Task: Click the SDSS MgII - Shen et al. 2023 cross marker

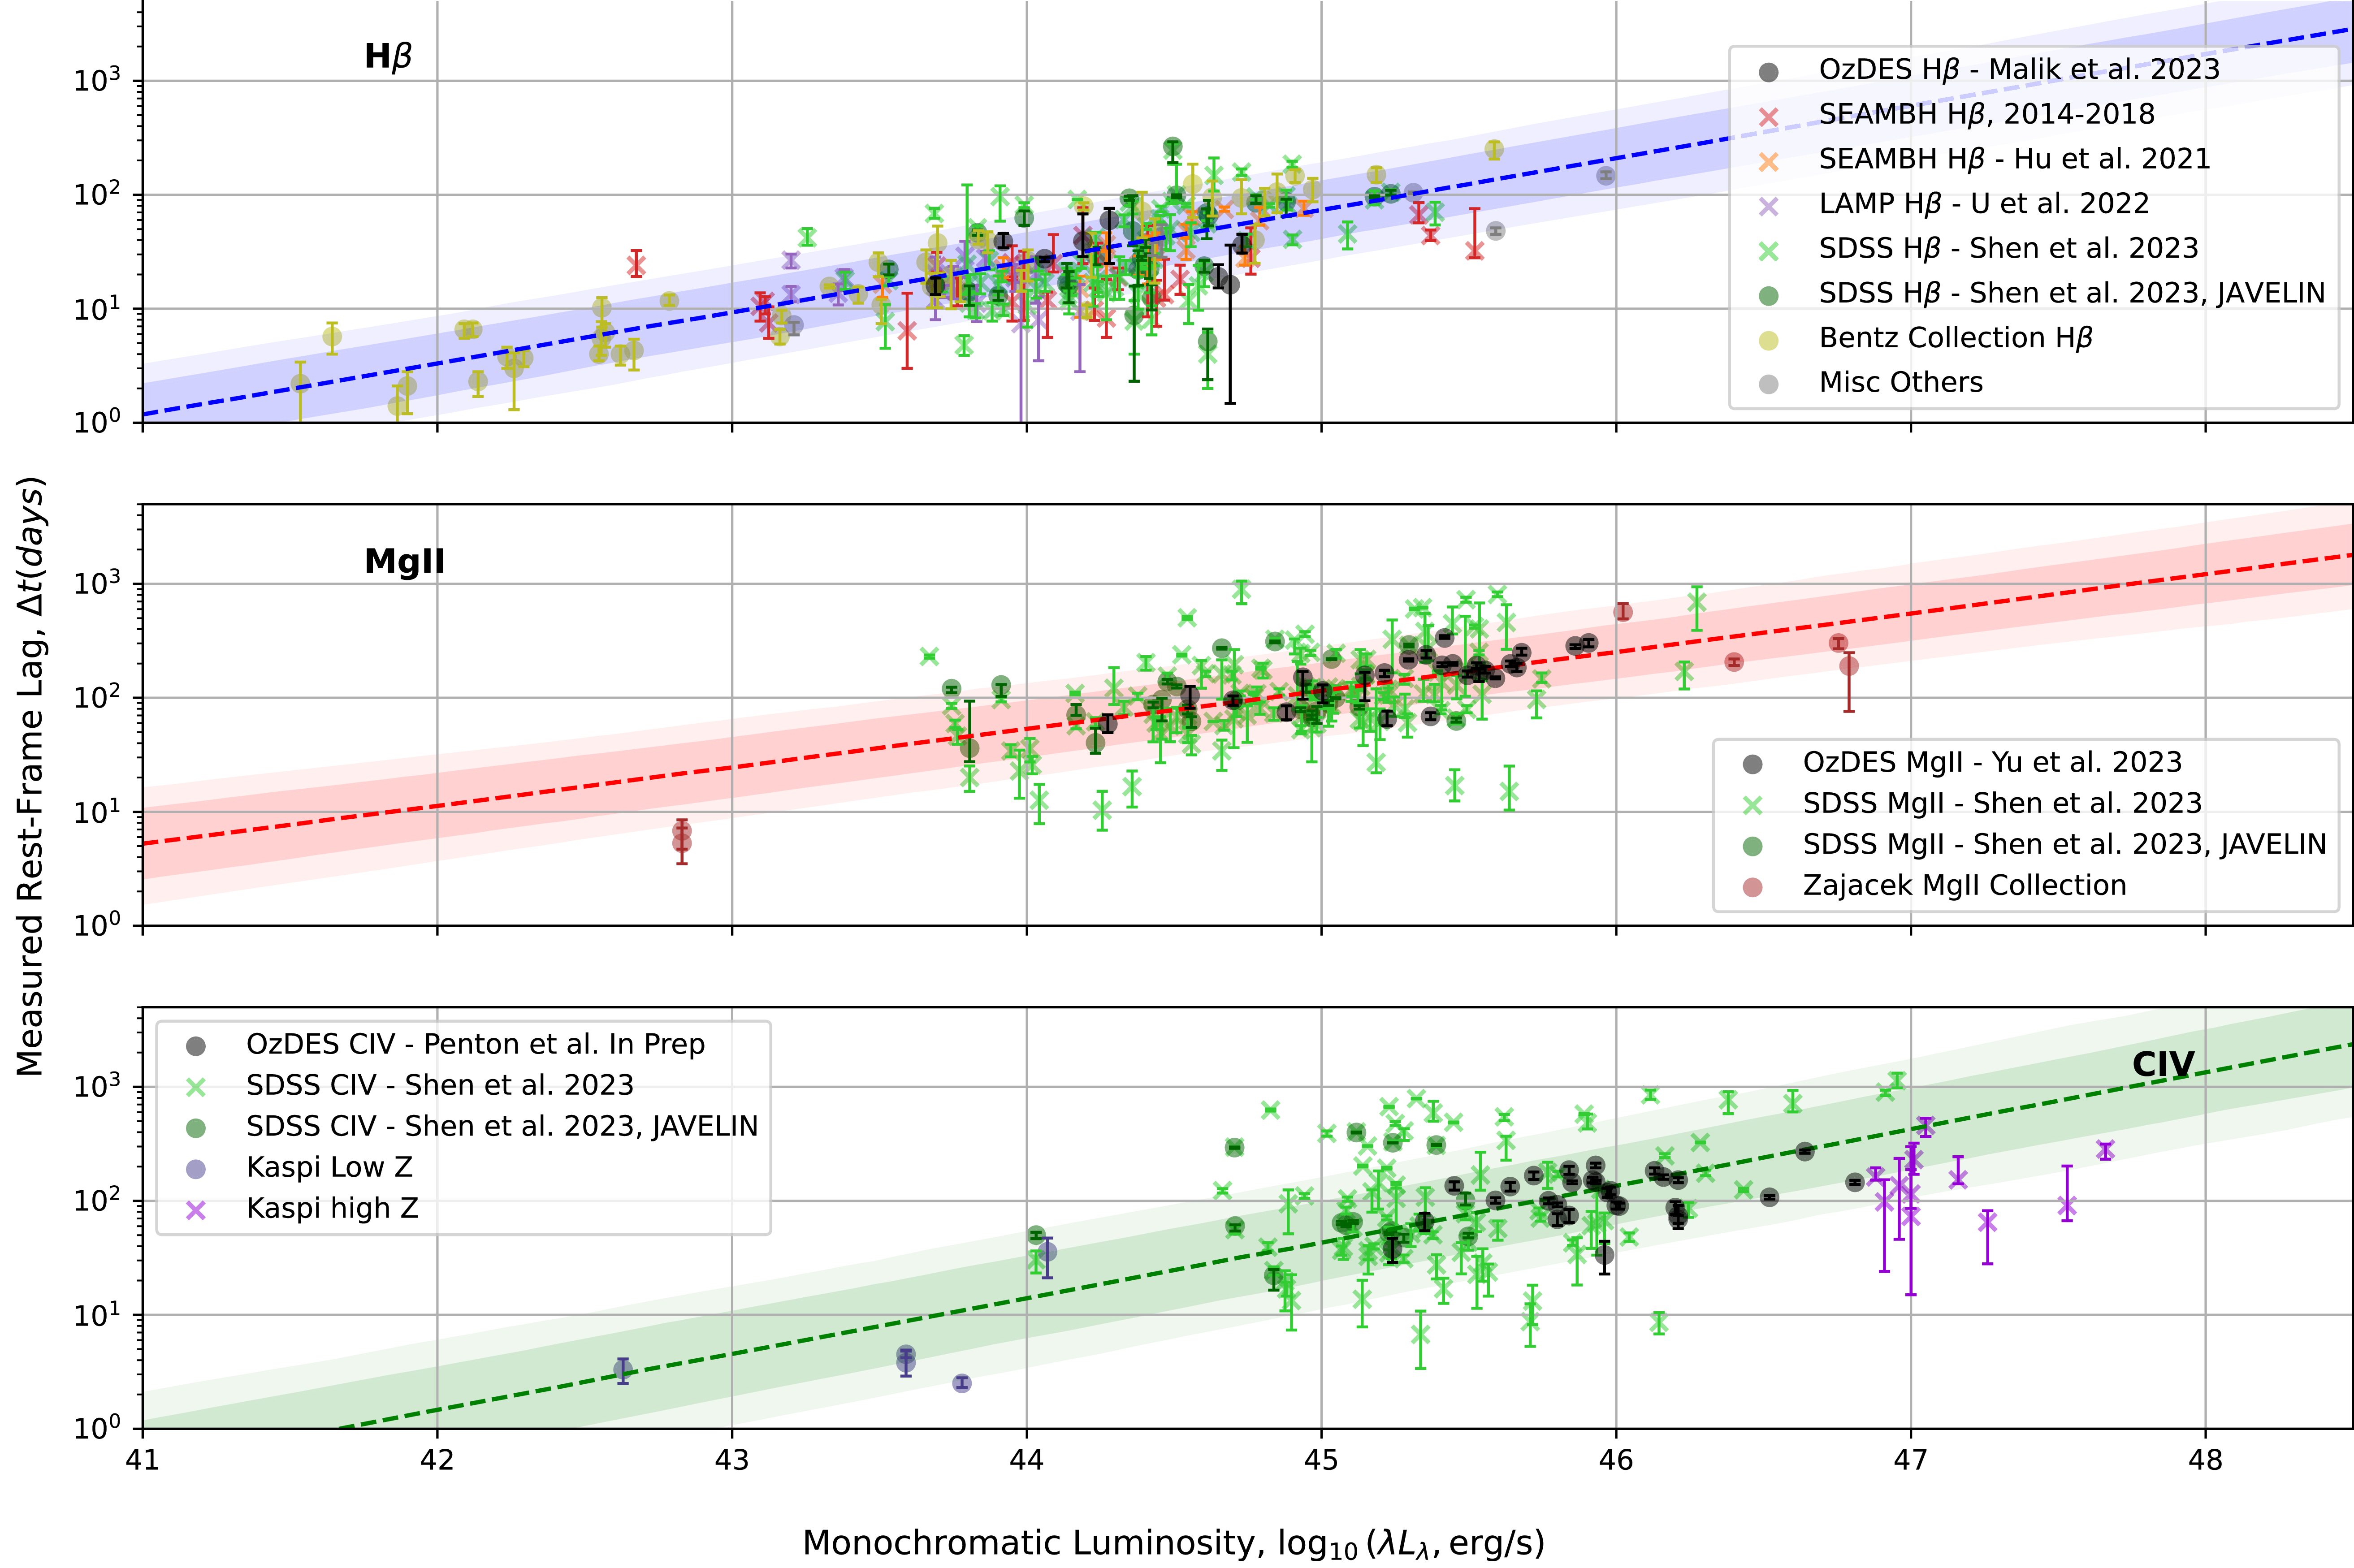Action: click(x=1752, y=805)
